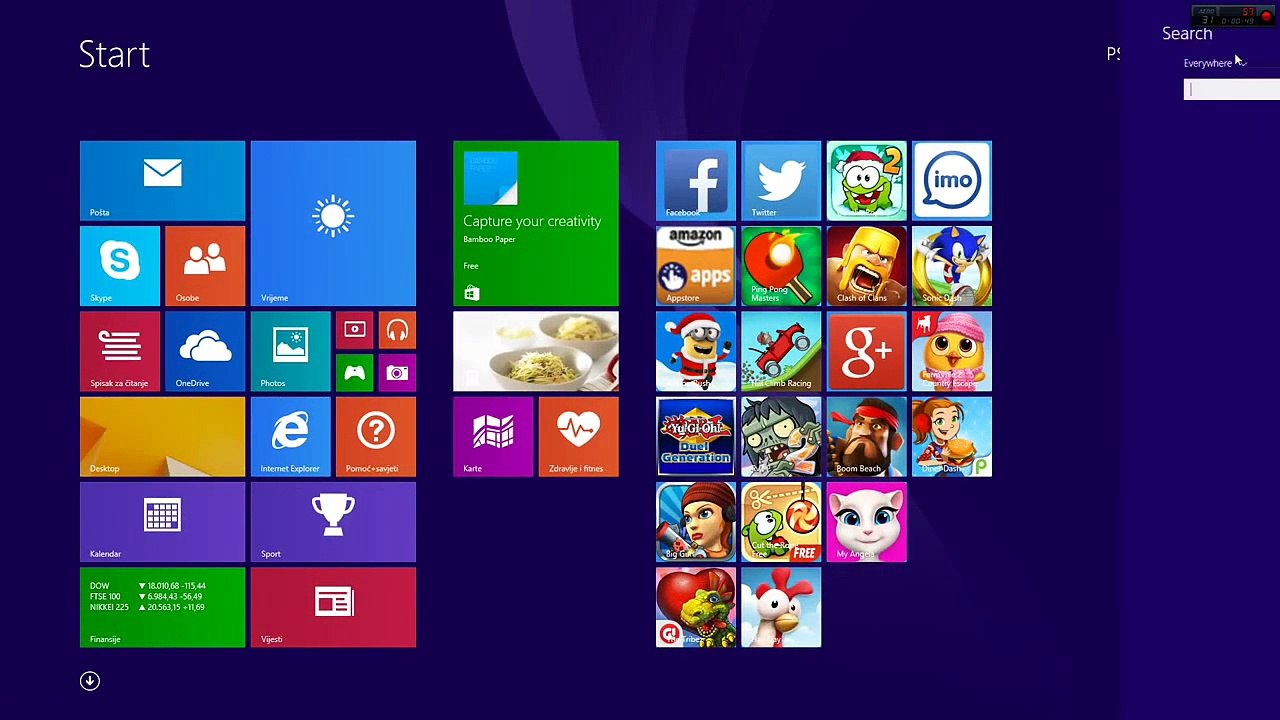This screenshot has height=720, width=1280.
Task: Open the Vrijeme weather tile
Action: tap(333, 223)
